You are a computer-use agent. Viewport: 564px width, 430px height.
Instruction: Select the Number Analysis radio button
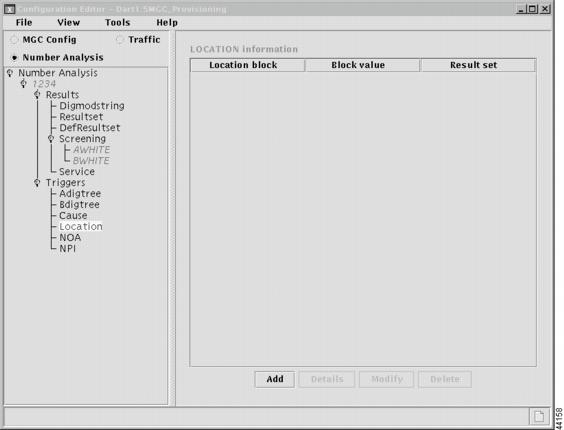tap(14, 58)
